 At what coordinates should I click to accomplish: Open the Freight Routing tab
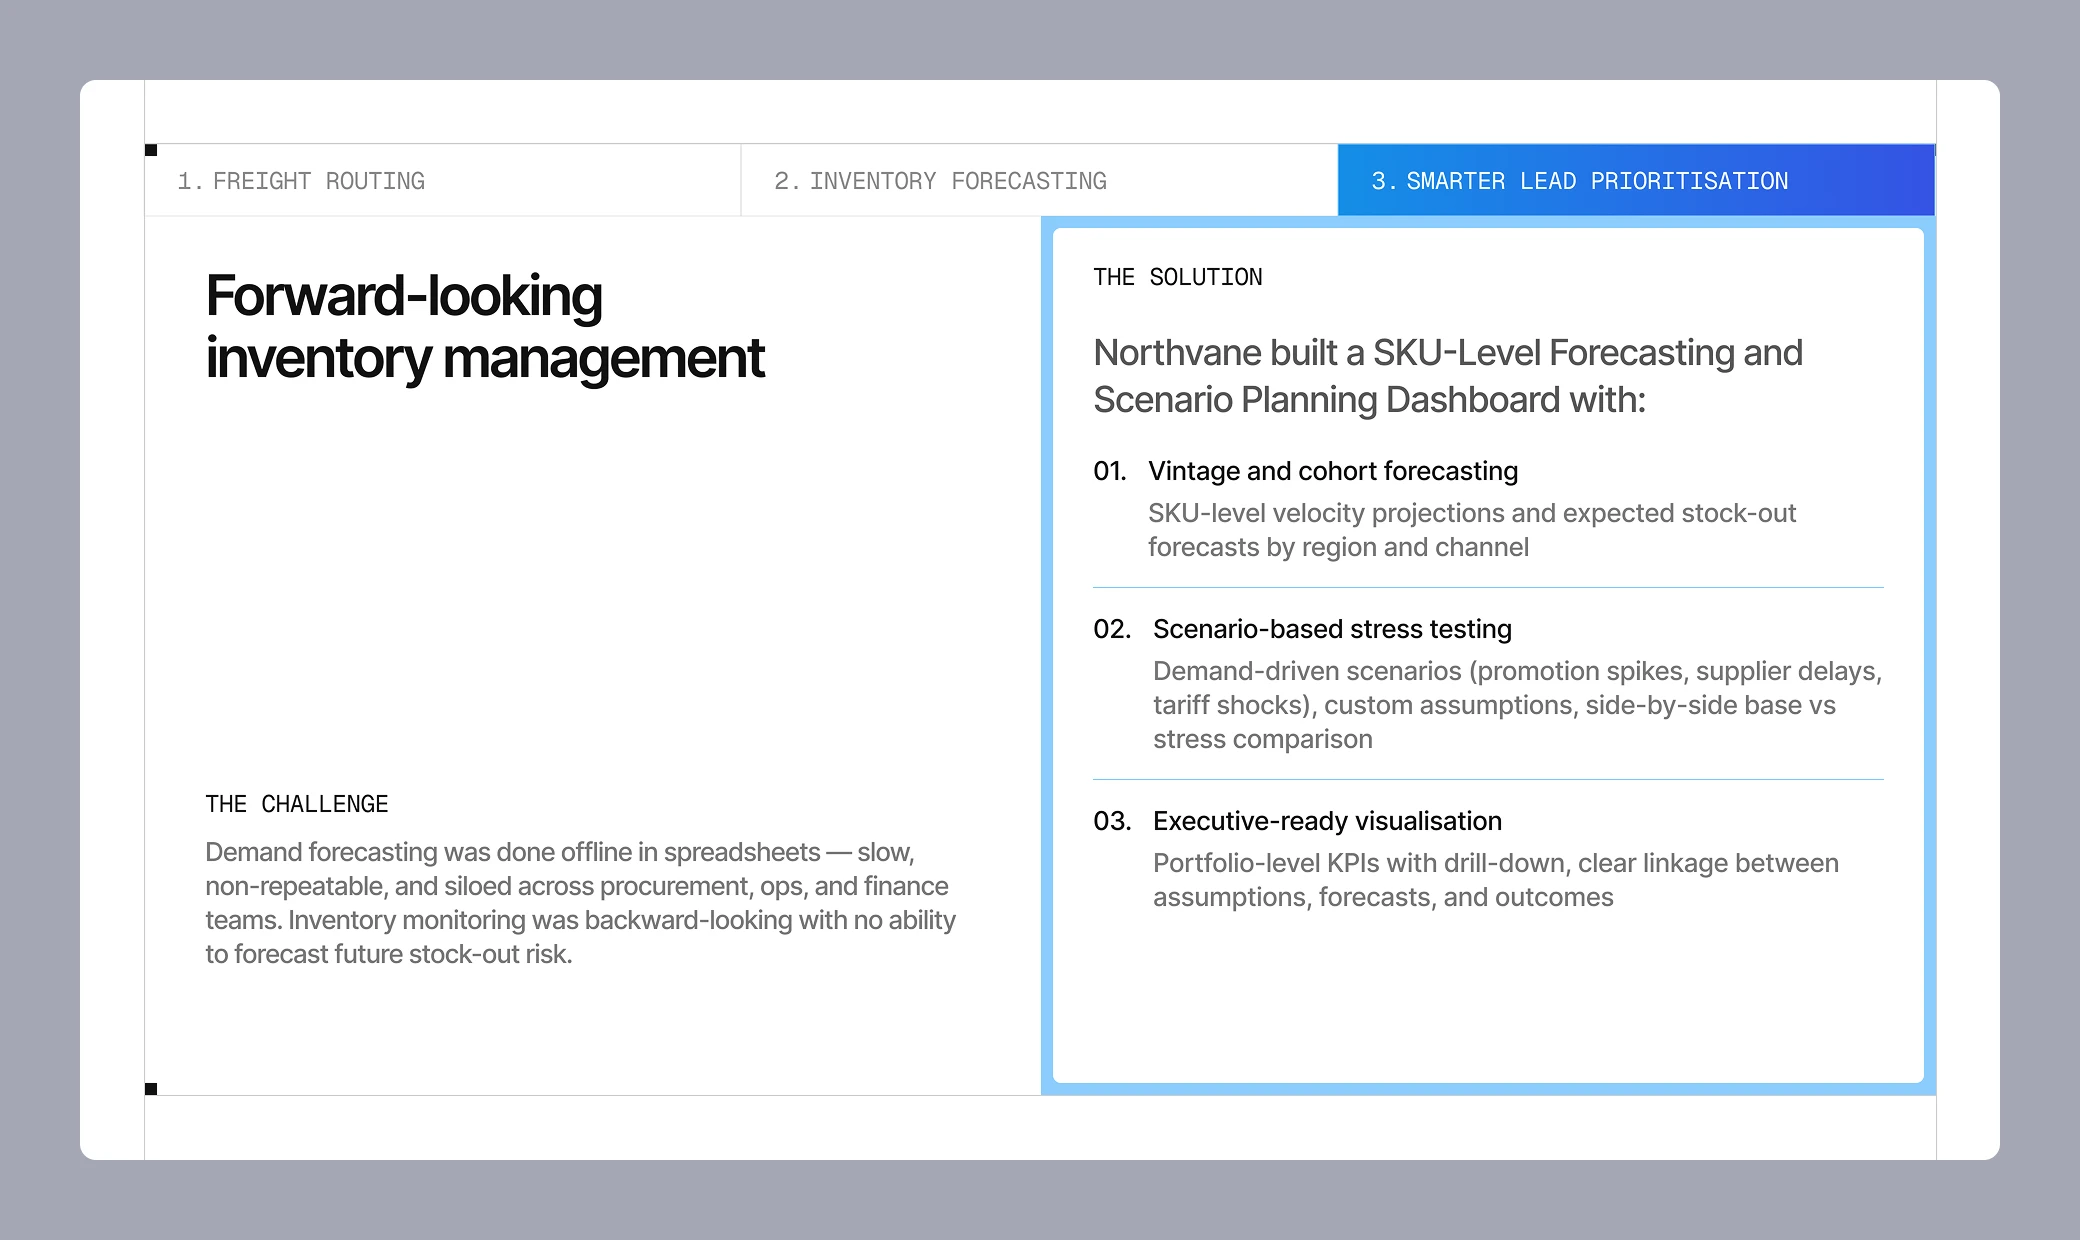click(300, 181)
